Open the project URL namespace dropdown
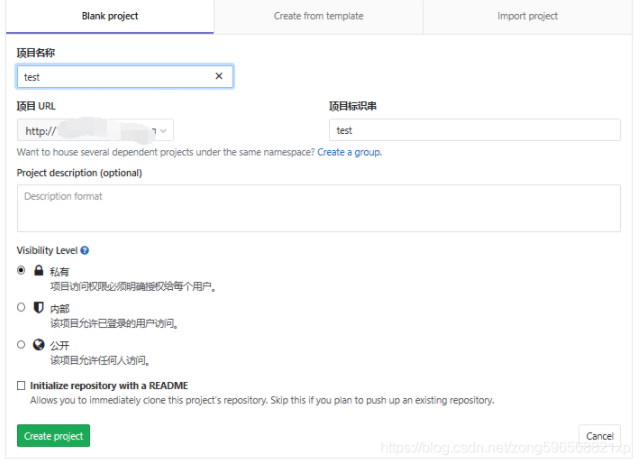 click(95, 131)
